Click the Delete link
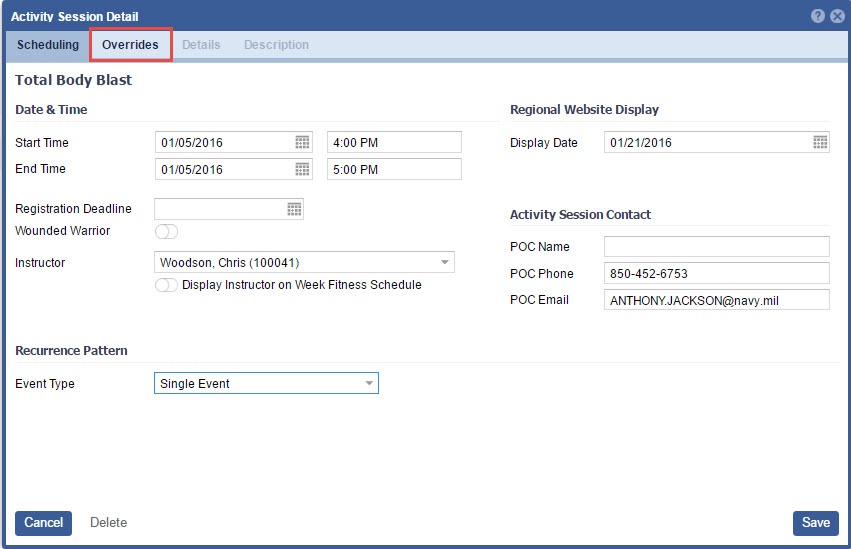The height and width of the screenshot is (549, 851). coord(108,523)
